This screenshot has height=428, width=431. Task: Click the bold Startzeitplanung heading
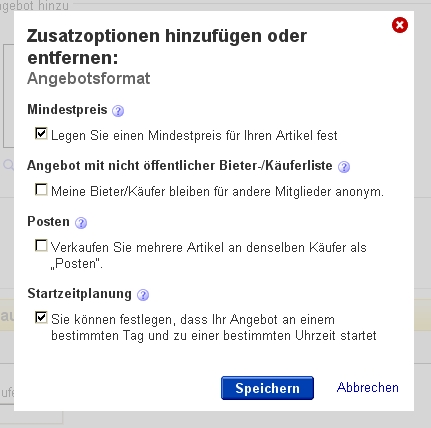pyautogui.click(x=79, y=294)
